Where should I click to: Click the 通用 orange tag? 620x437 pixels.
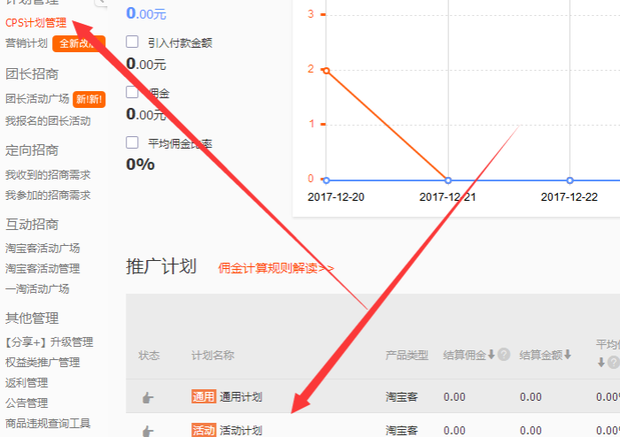tap(204, 396)
